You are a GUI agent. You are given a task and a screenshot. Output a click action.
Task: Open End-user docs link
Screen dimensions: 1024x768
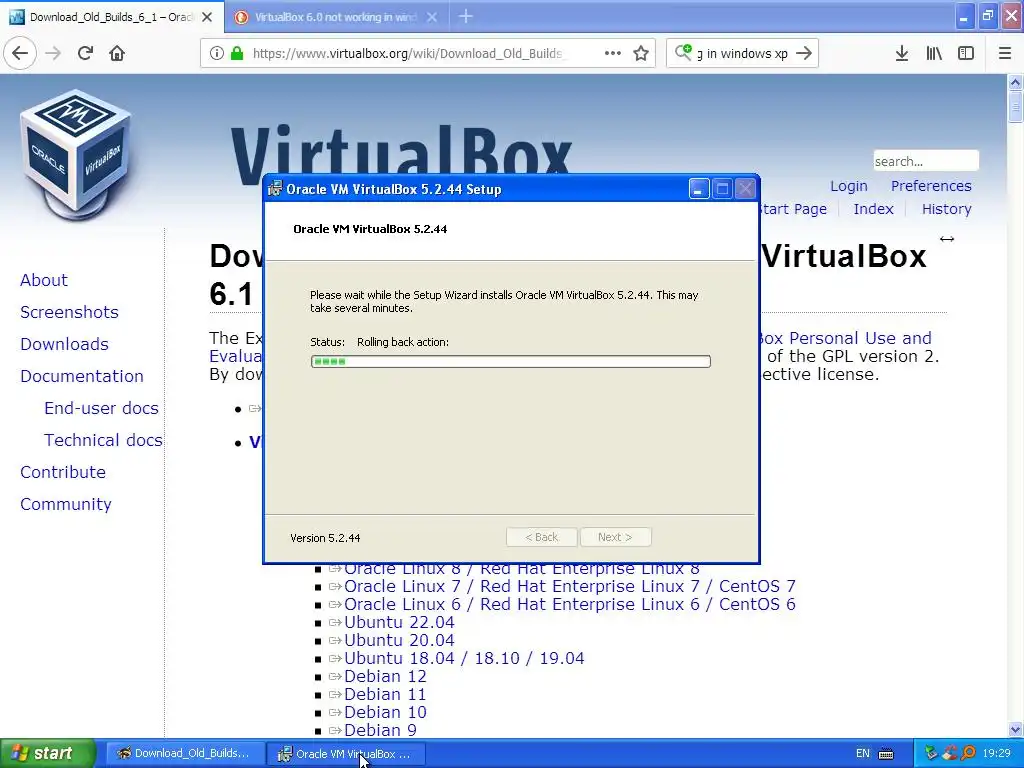[x=101, y=408]
